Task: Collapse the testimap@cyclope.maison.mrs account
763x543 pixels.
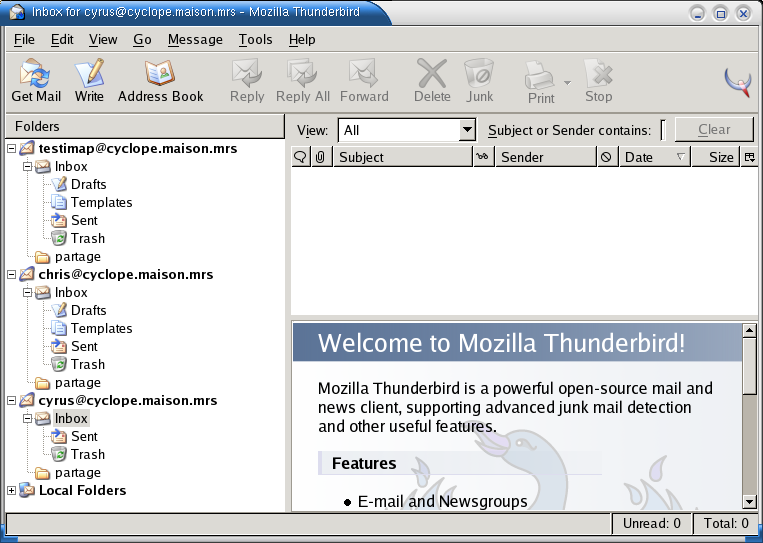Action: click(x=12, y=149)
